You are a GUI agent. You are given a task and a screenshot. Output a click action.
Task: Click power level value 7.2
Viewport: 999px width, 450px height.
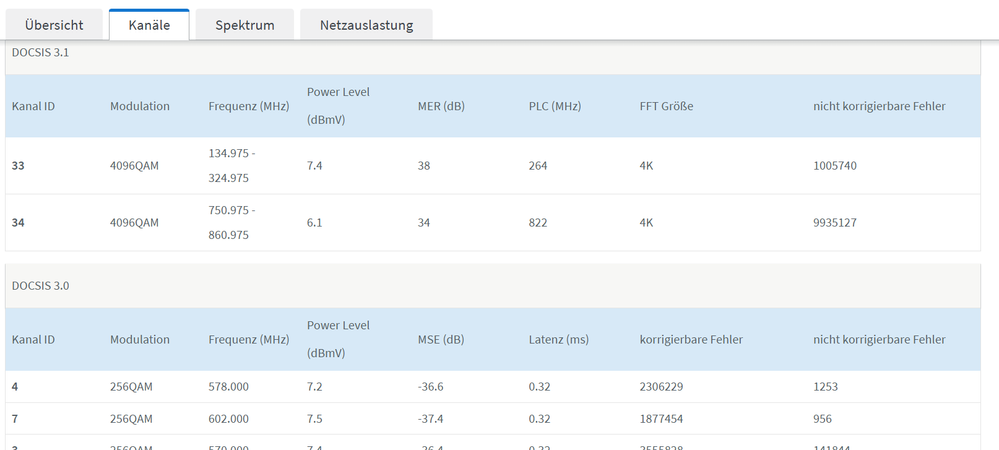click(314, 387)
